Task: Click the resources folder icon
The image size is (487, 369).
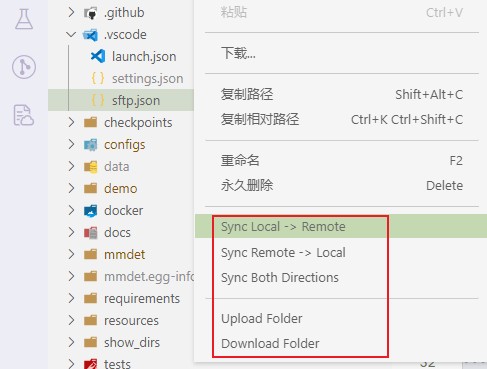Action: tap(90, 320)
